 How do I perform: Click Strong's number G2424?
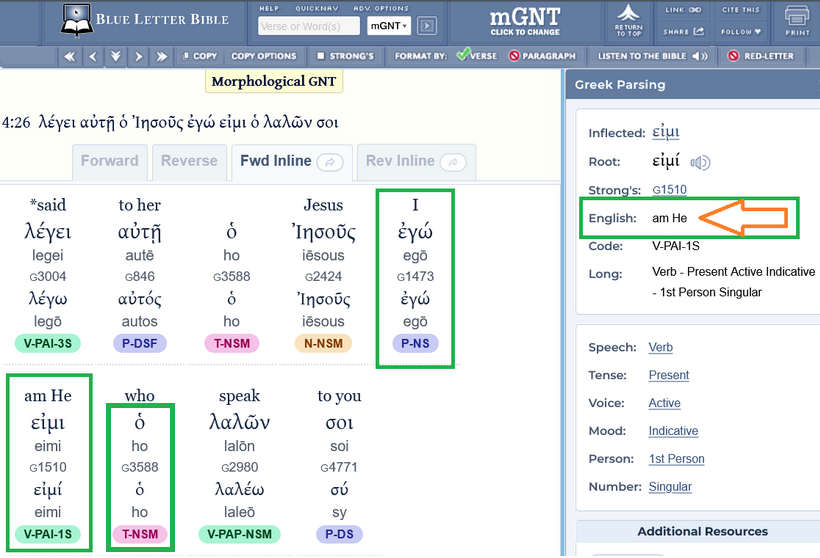click(x=323, y=277)
